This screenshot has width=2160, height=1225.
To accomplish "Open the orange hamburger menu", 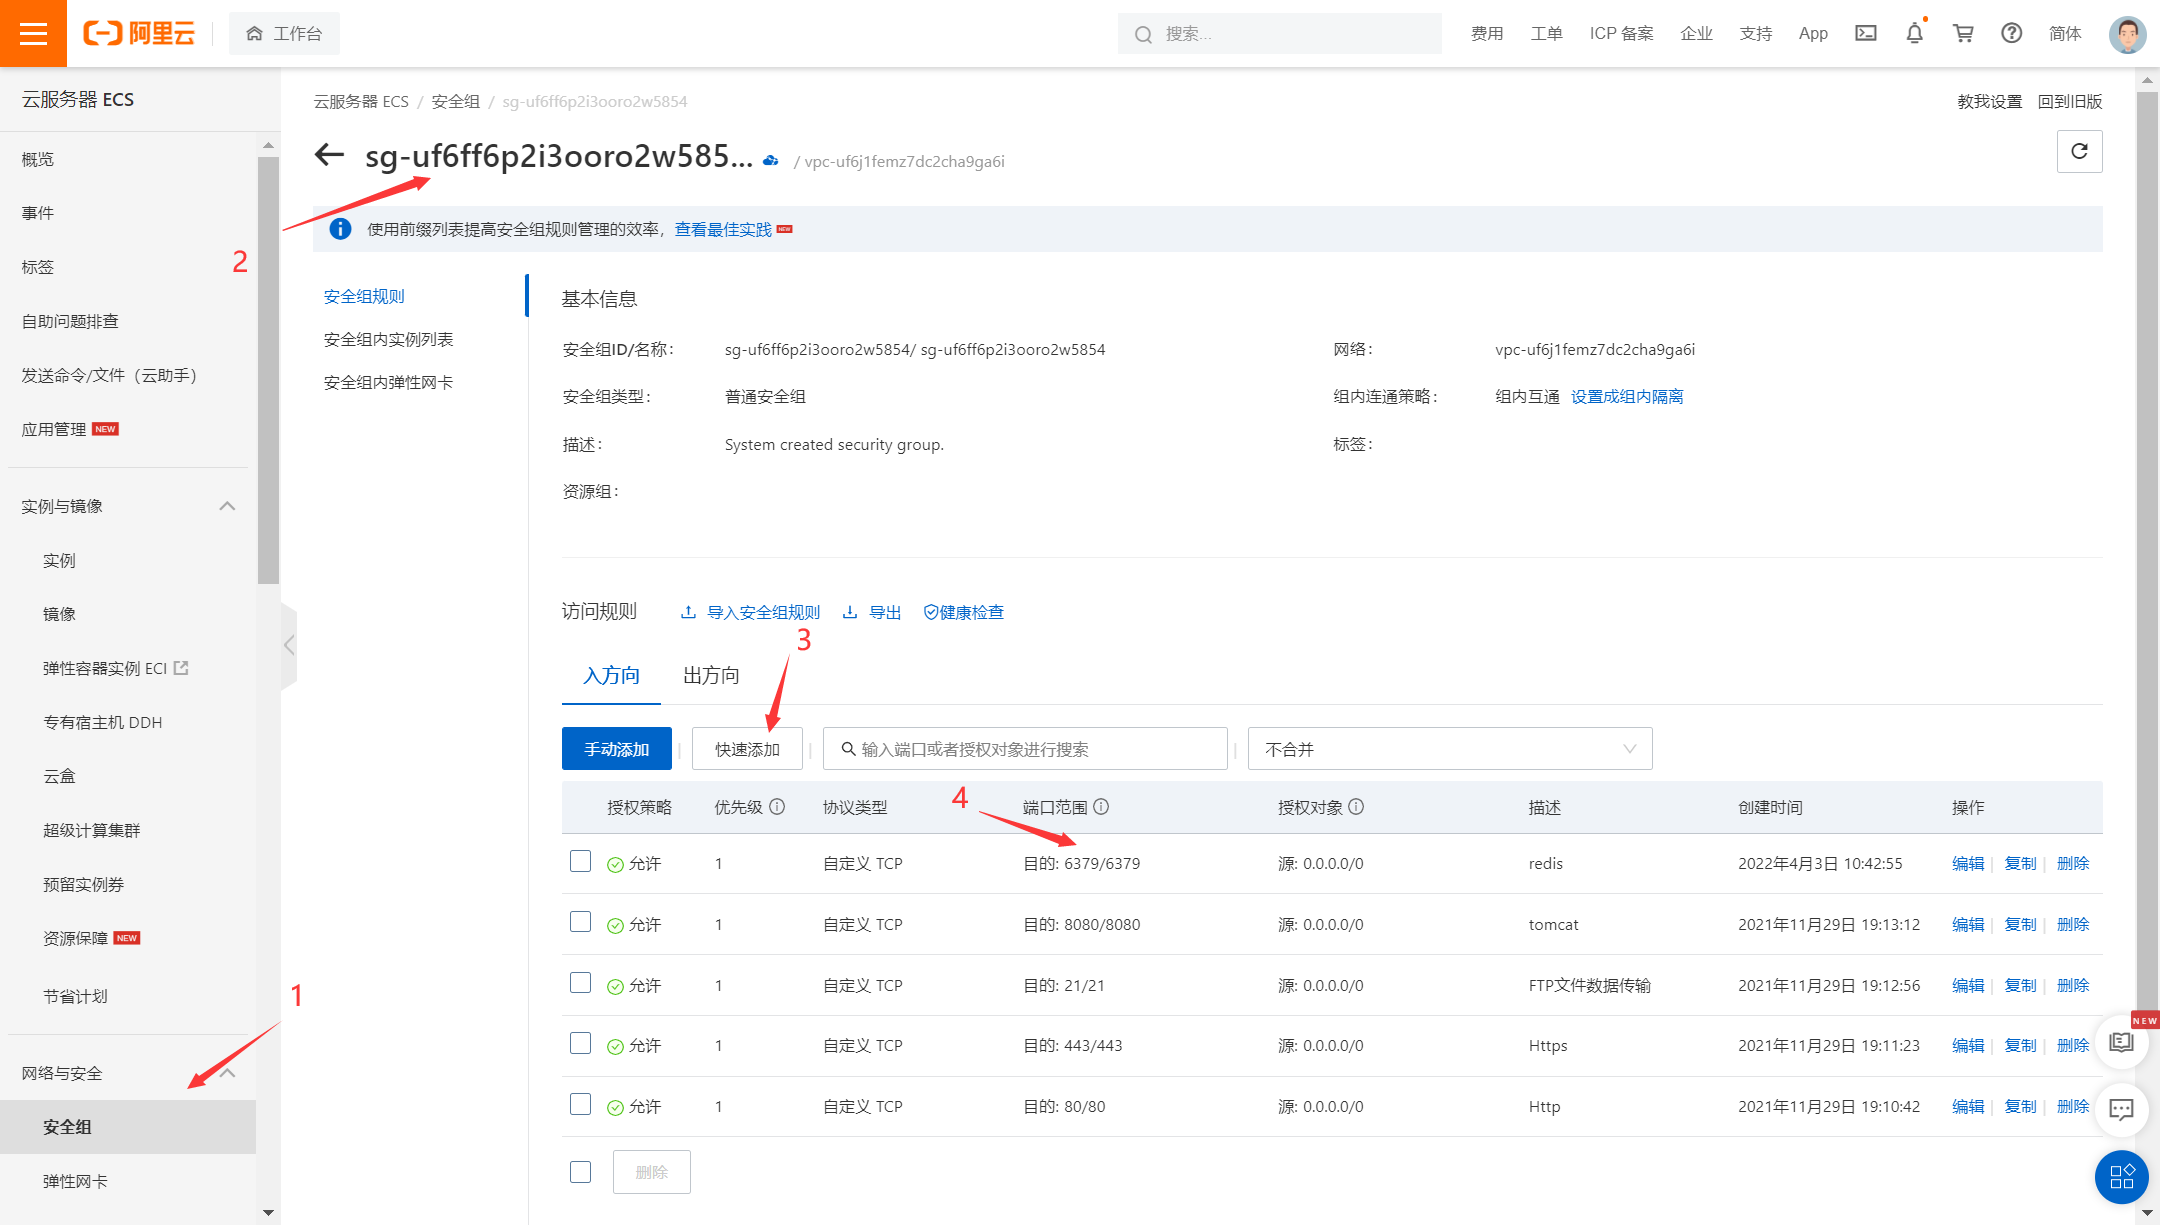I will point(33,33).
